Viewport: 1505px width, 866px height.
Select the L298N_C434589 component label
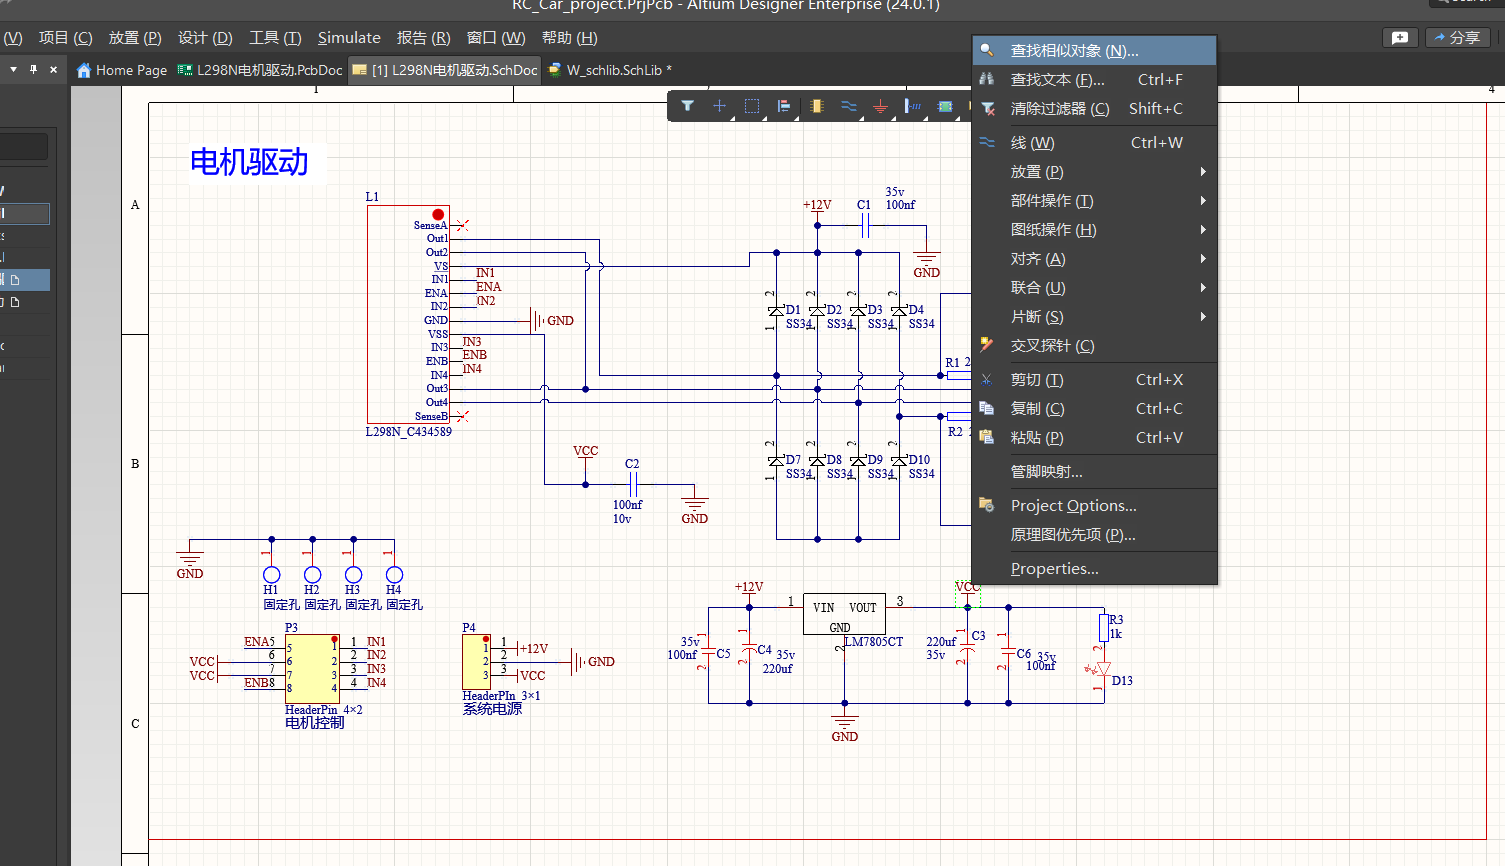408,432
